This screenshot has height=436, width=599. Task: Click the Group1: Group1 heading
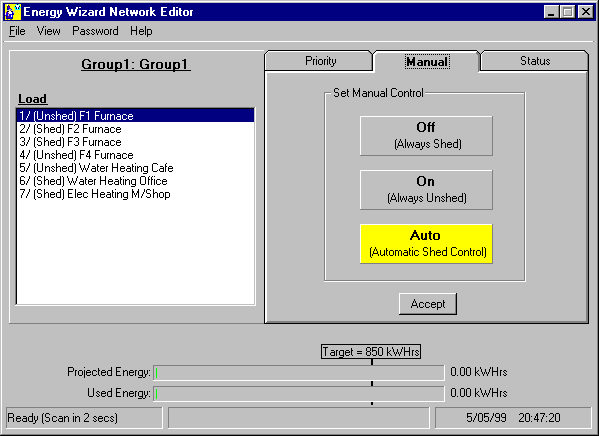pyautogui.click(x=136, y=64)
